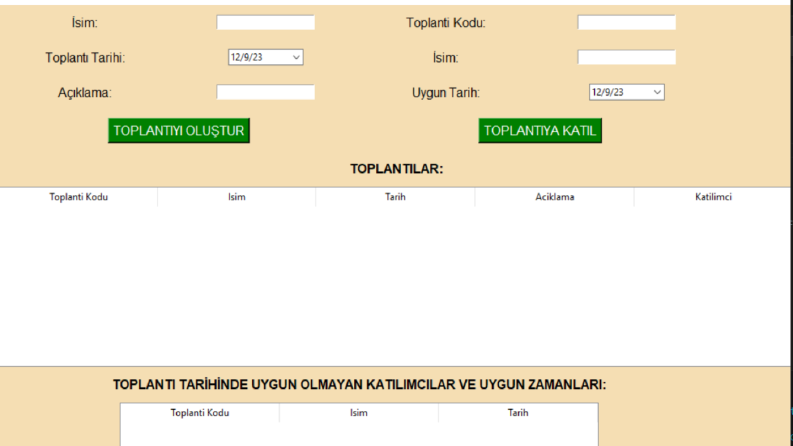793x446 pixels.
Task: Open the Uygun Tarih date dropdown
Action: click(657, 92)
